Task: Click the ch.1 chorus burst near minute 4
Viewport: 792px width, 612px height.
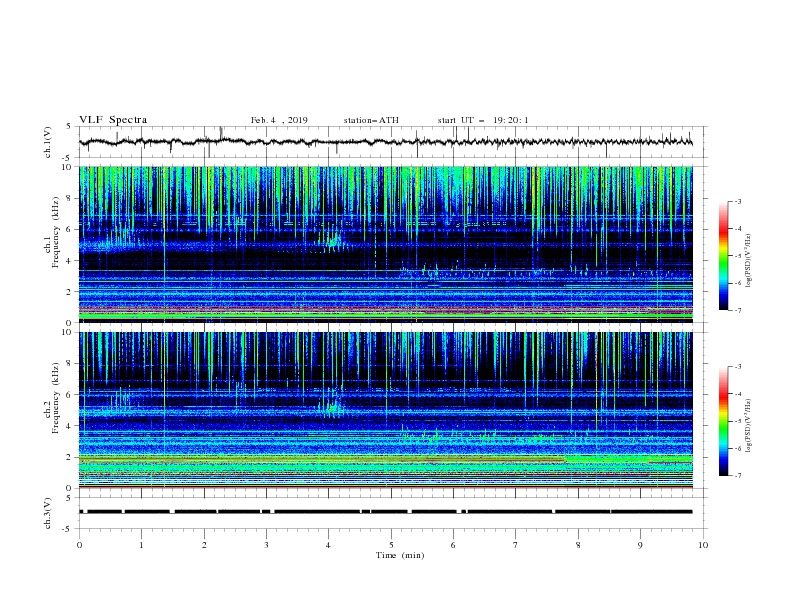Action: click(332, 238)
